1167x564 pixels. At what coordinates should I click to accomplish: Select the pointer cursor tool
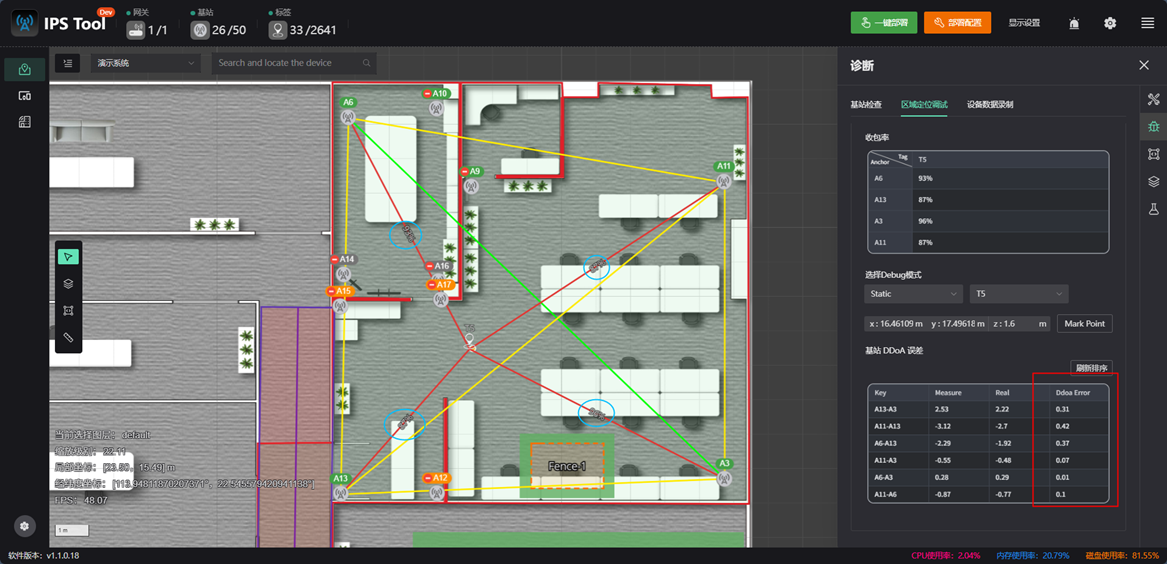pyautogui.click(x=68, y=257)
